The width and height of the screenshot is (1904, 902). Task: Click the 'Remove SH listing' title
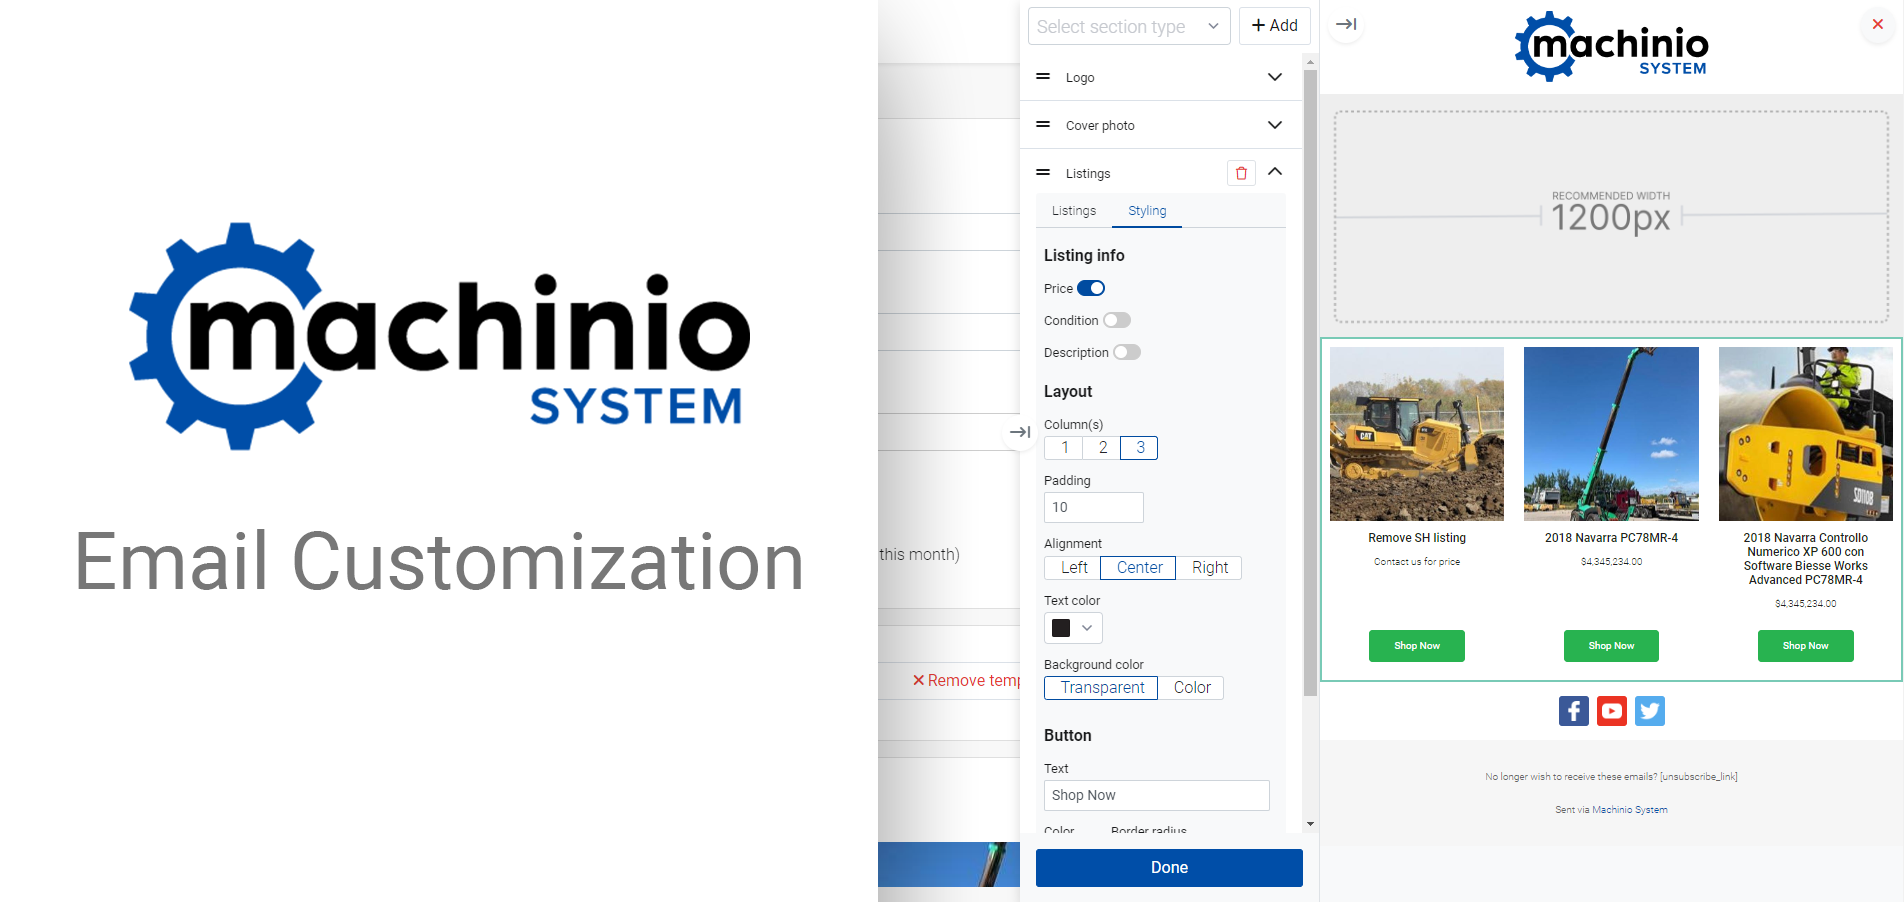pos(1417,538)
